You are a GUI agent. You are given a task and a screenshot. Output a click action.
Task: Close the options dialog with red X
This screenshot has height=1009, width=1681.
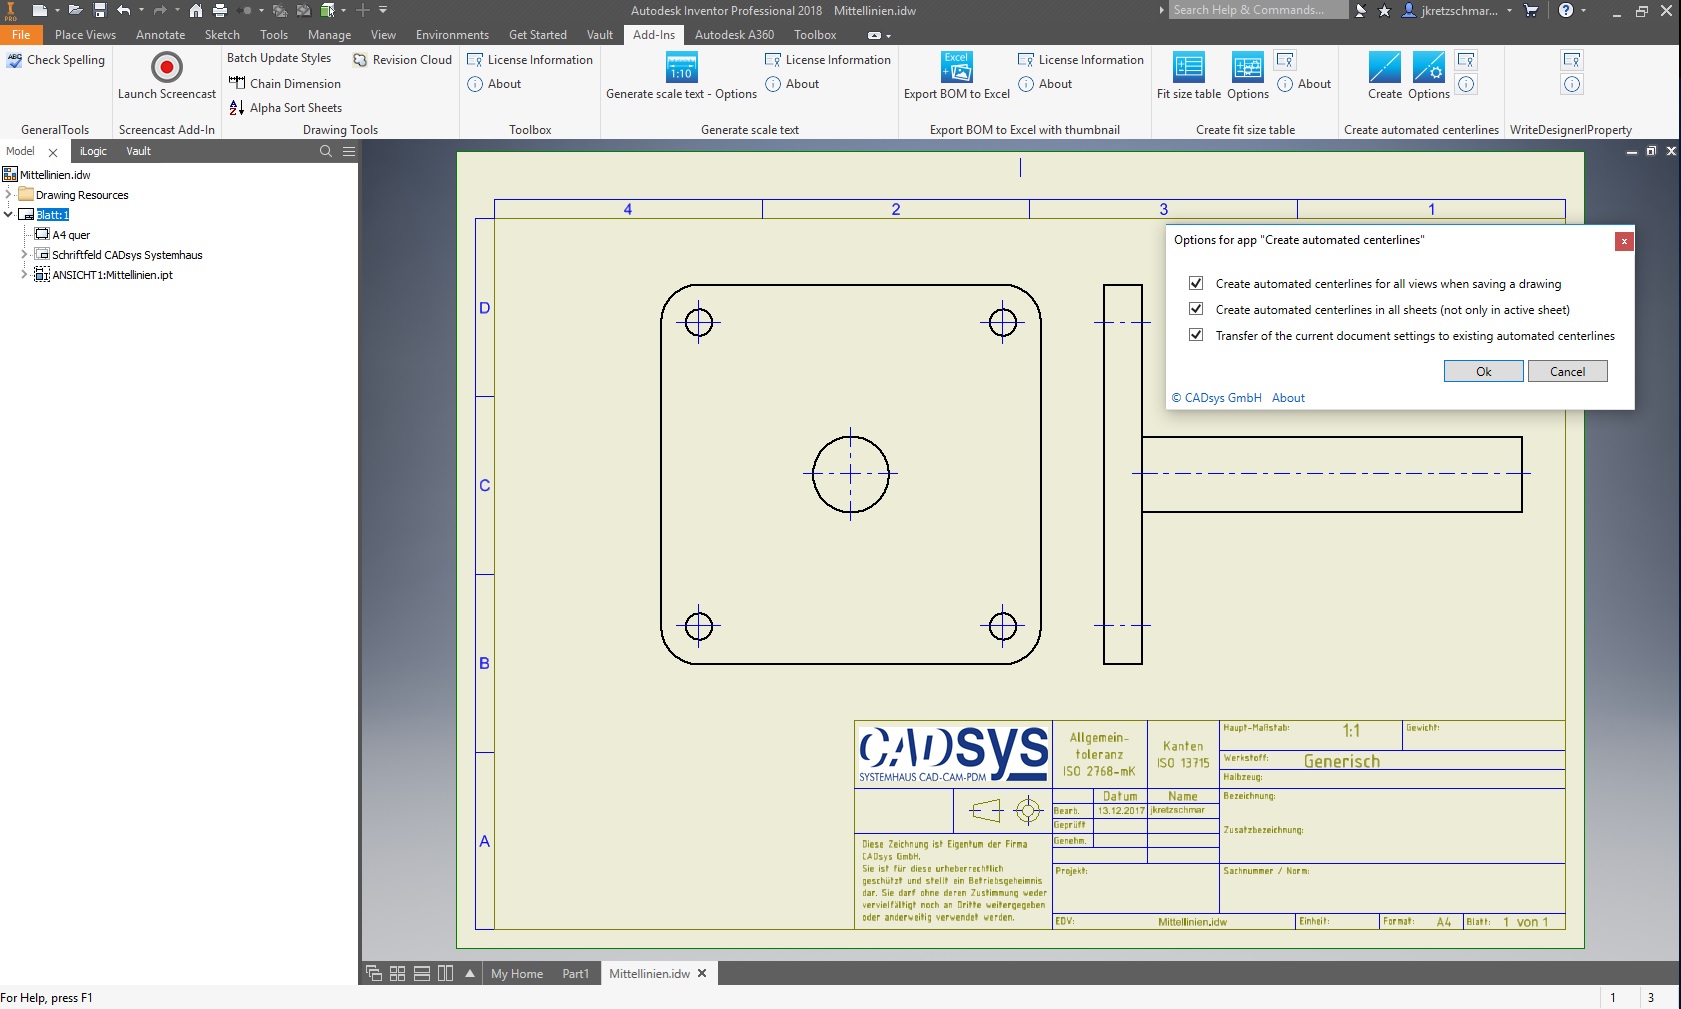pyautogui.click(x=1624, y=241)
